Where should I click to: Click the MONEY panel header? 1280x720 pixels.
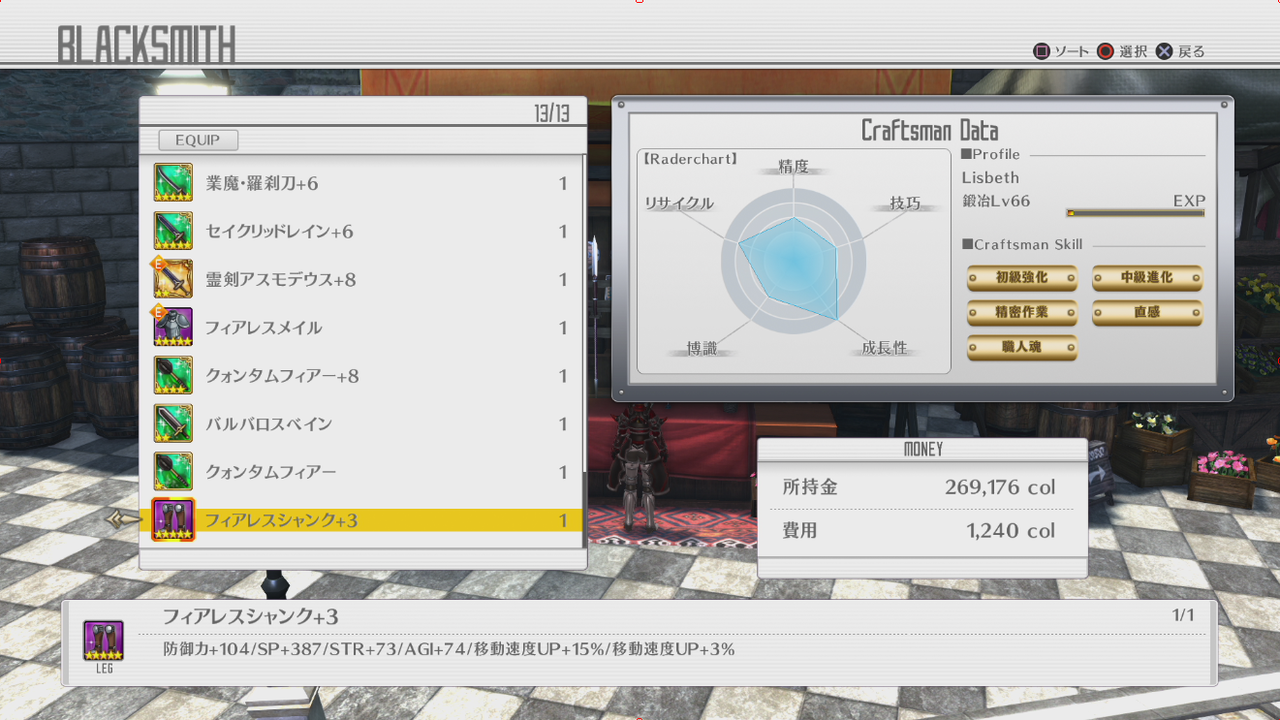pos(923,450)
